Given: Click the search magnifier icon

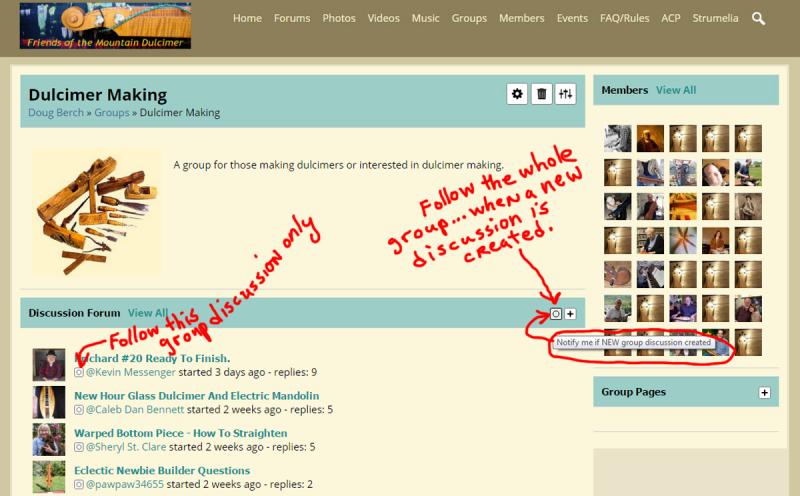Looking at the screenshot, I should (758, 18).
